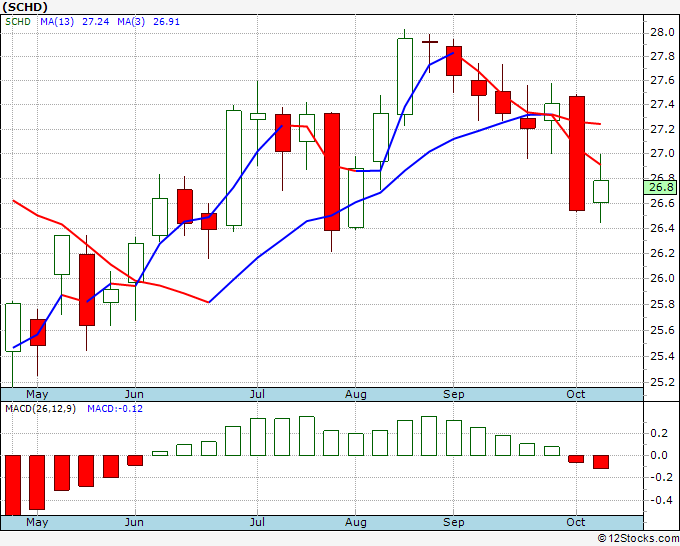The image size is (680, 546).
Task: Click Jun on the MACD panel time axis
Action: click(134, 522)
